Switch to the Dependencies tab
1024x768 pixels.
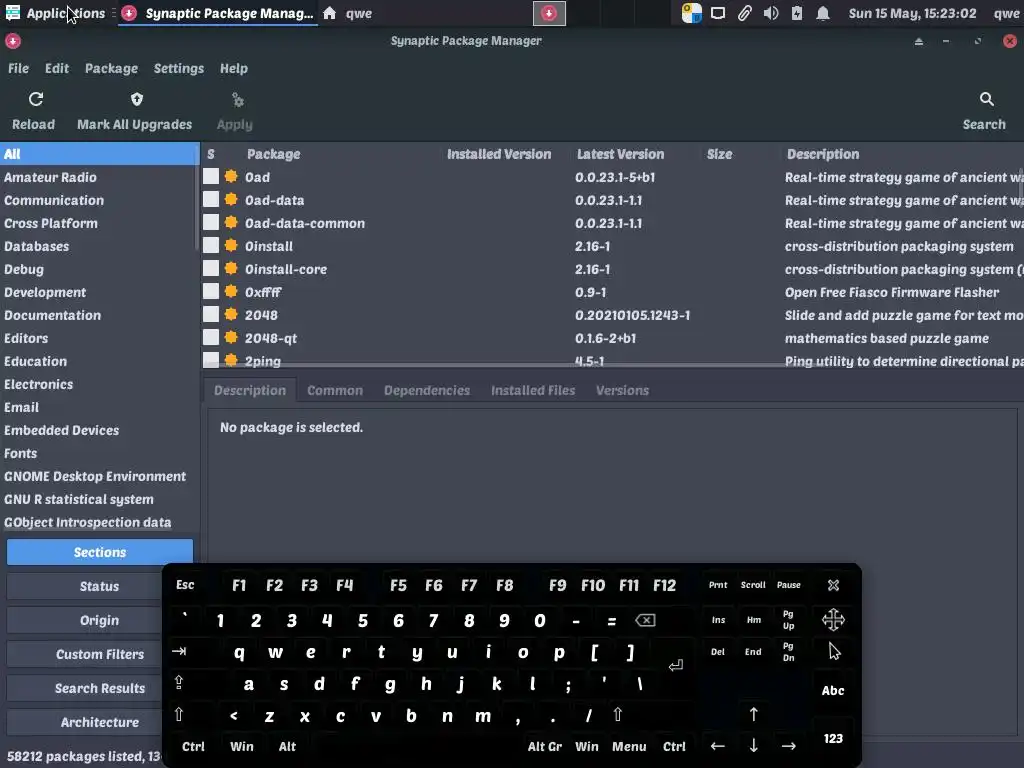pyautogui.click(x=427, y=390)
